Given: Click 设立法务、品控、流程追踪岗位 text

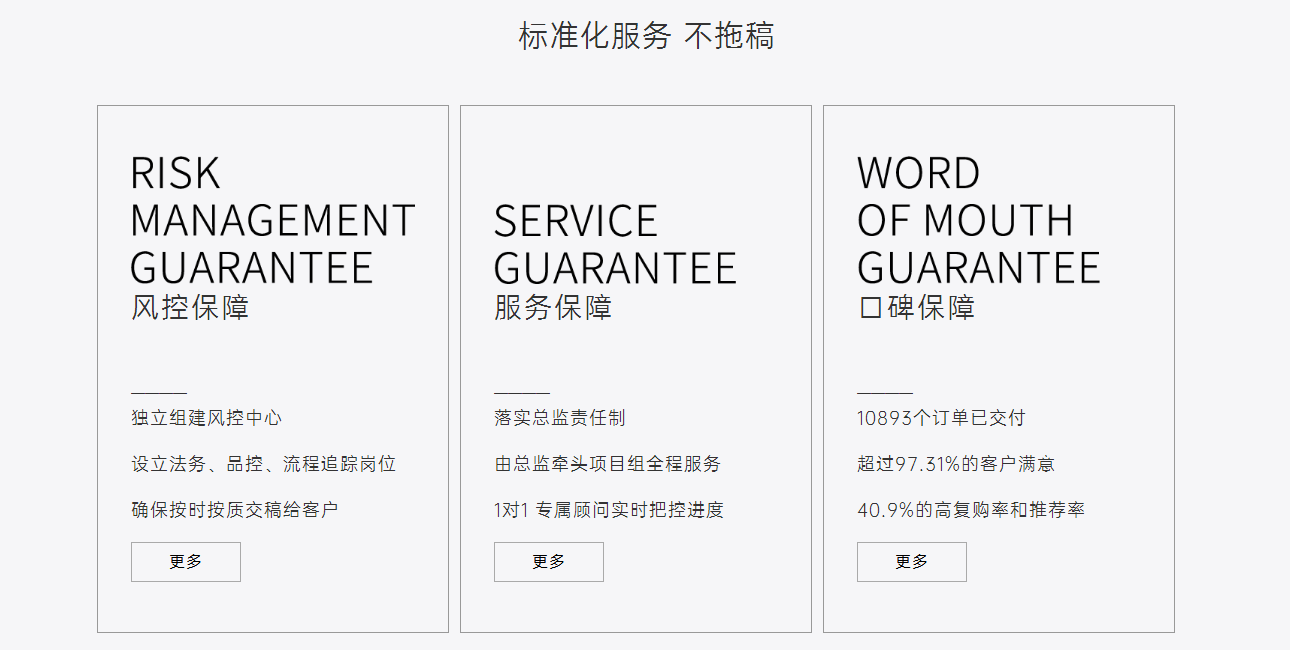Looking at the screenshot, I should 264,464.
